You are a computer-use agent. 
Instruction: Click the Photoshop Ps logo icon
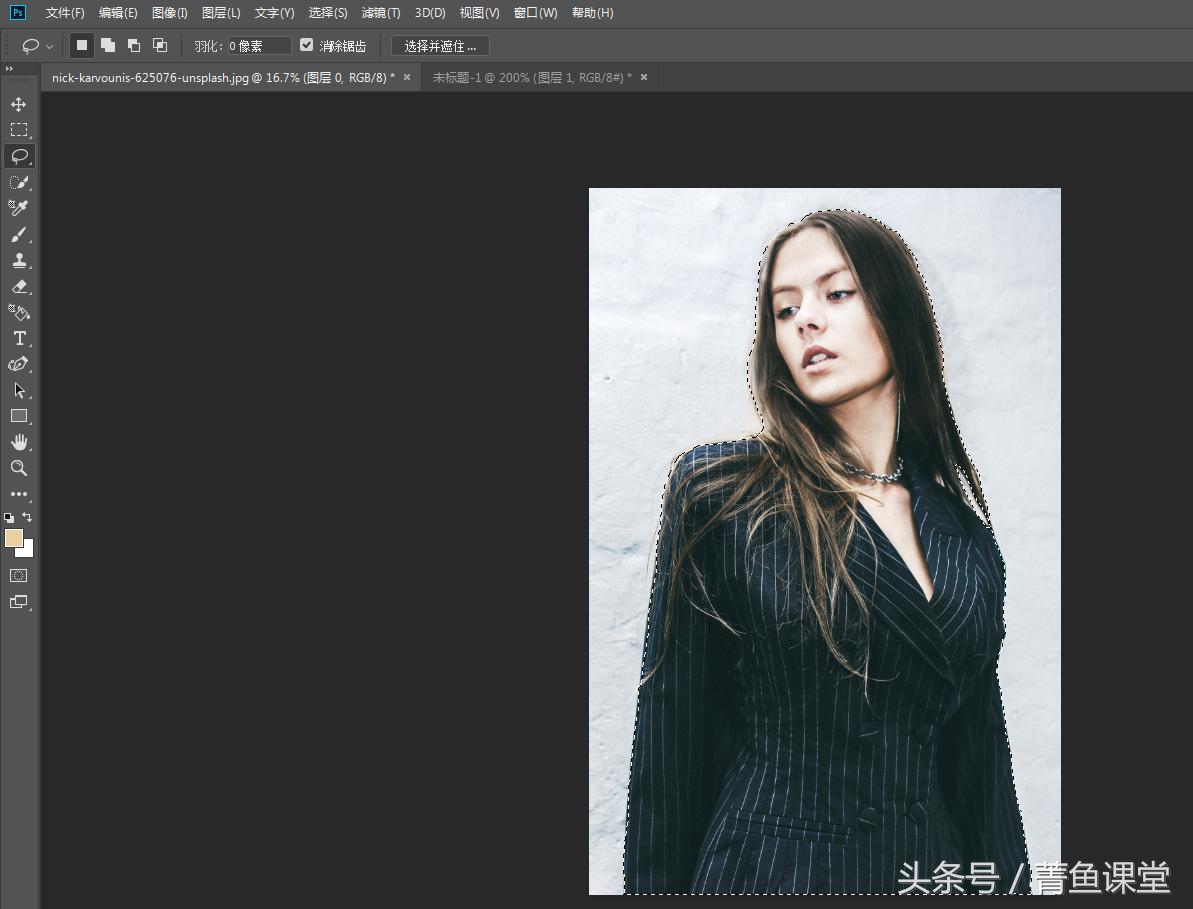[17, 12]
